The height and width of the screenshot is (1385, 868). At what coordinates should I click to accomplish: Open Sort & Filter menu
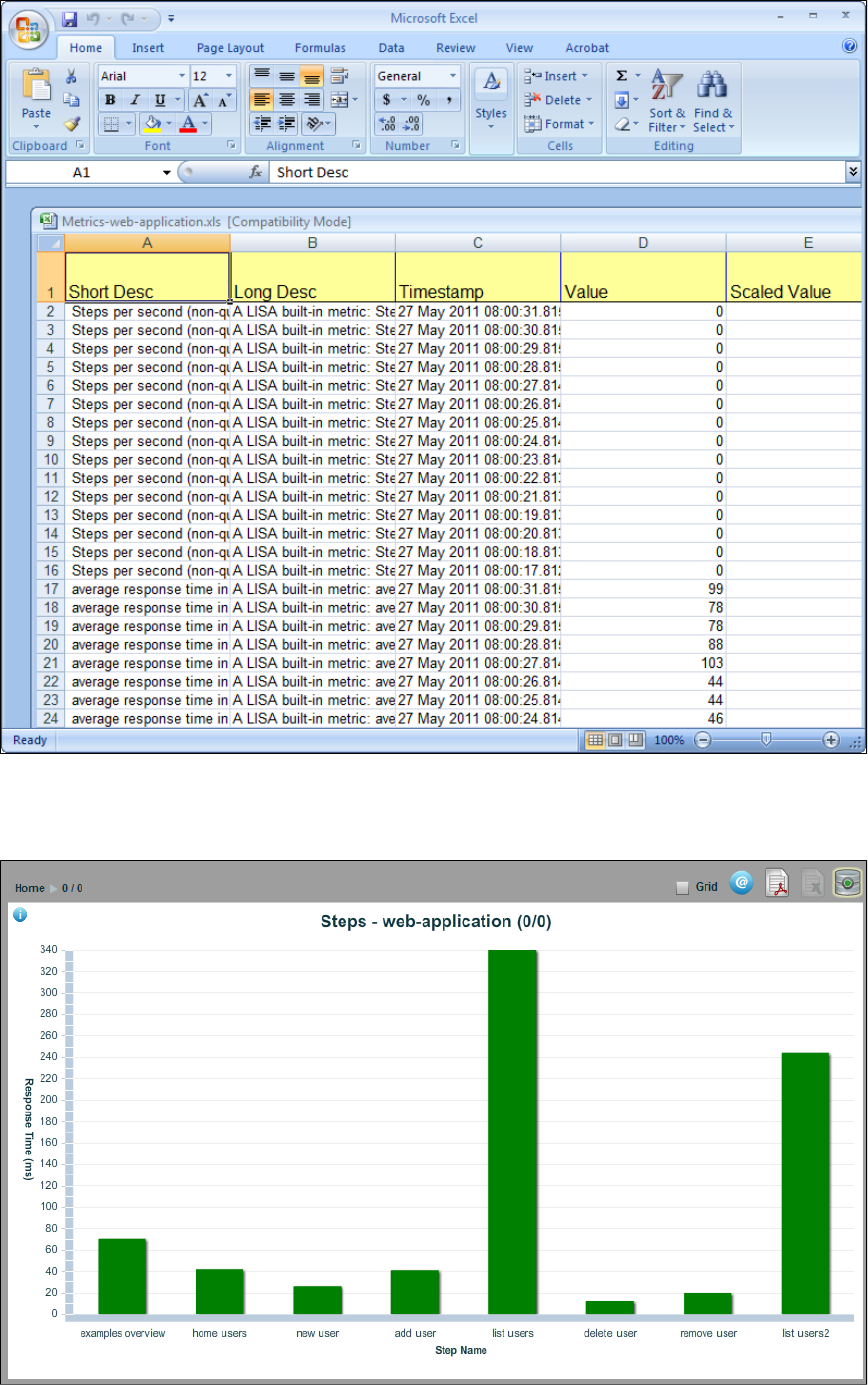click(667, 100)
